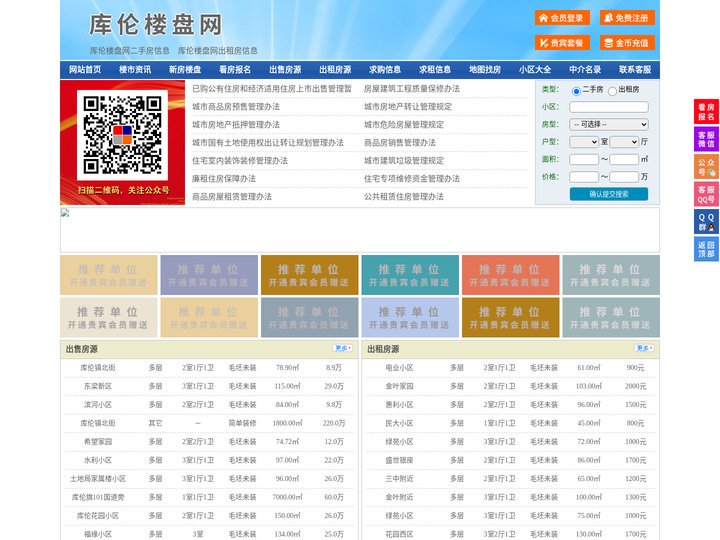Open the 希望家园 sale listing
Image resolution: width=720 pixels, height=540 pixels.
click(98, 442)
